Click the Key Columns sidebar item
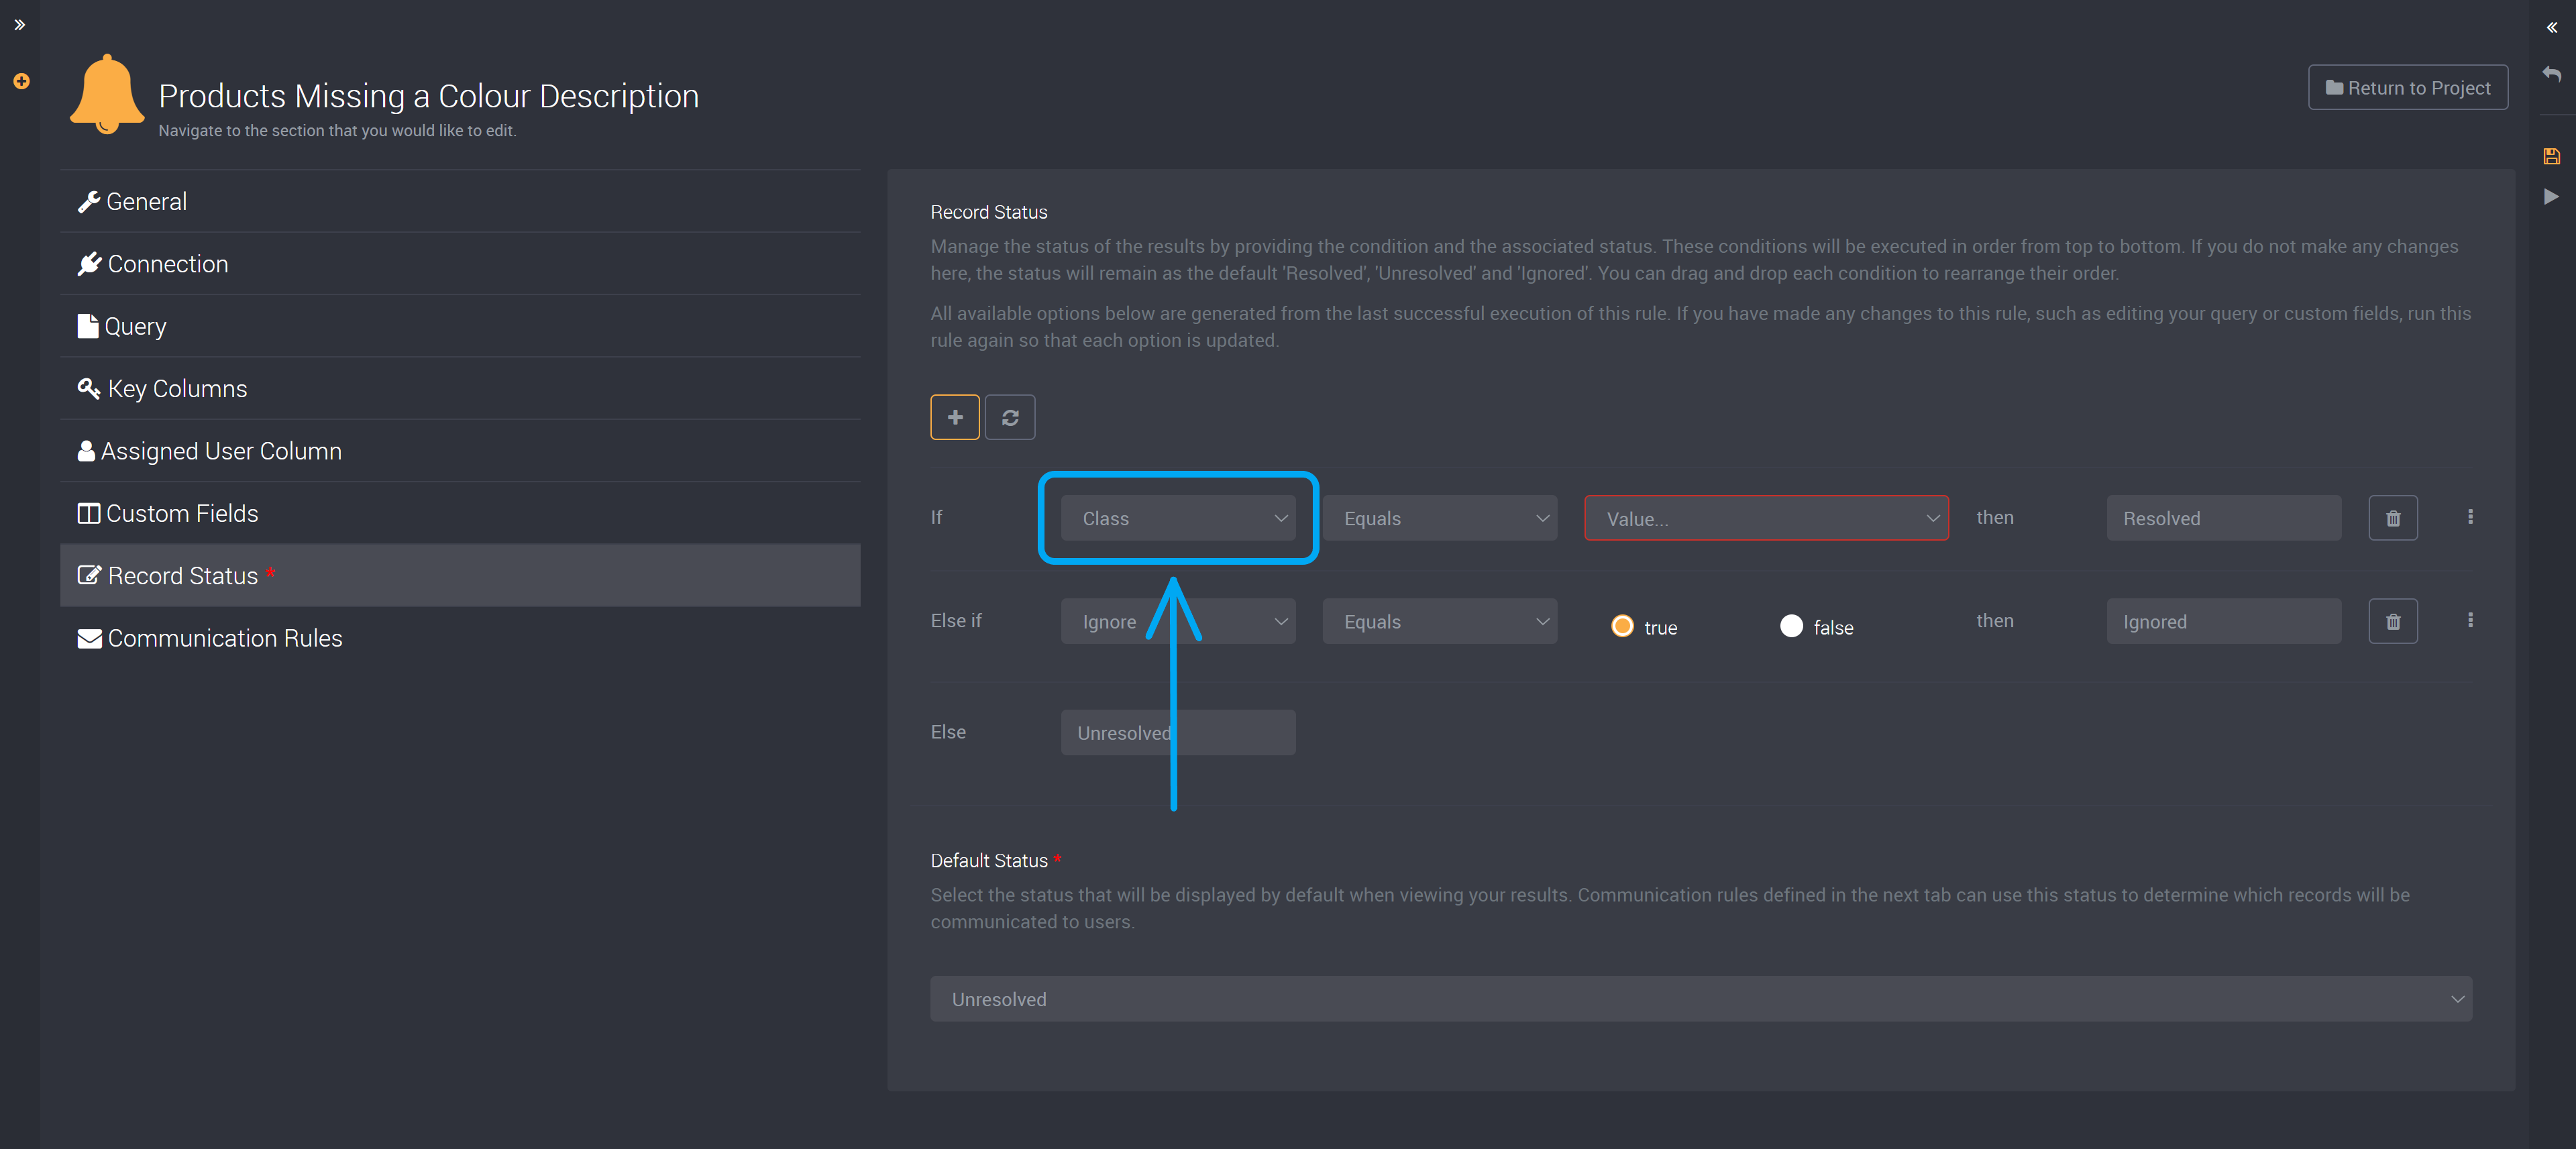This screenshot has width=2576, height=1149. tap(177, 388)
